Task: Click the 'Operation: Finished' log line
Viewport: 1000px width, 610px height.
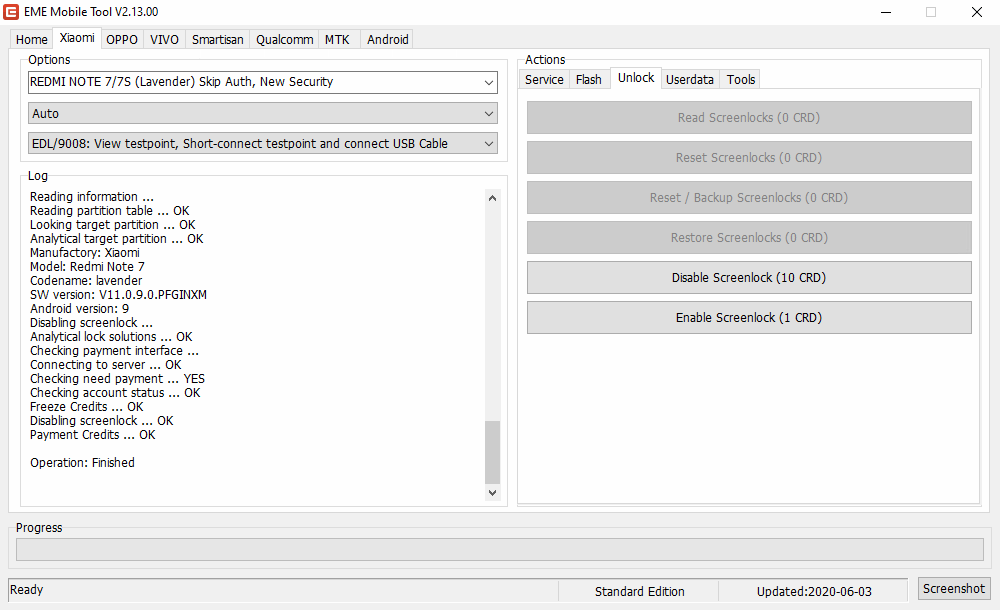Action: (x=82, y=463)
